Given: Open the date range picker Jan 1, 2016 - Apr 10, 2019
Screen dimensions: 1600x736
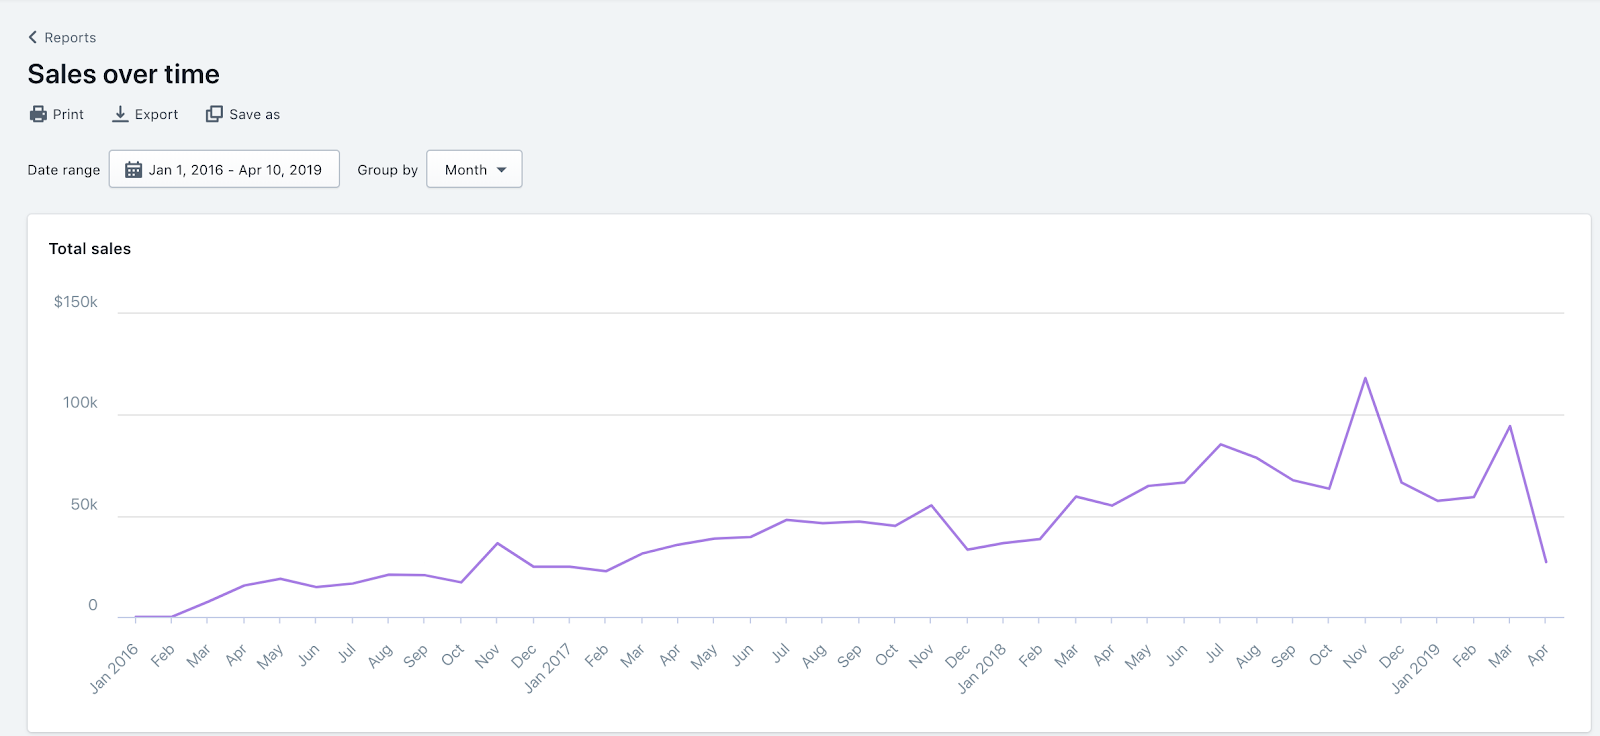Looking at the screenshot, I should (224, 169).
